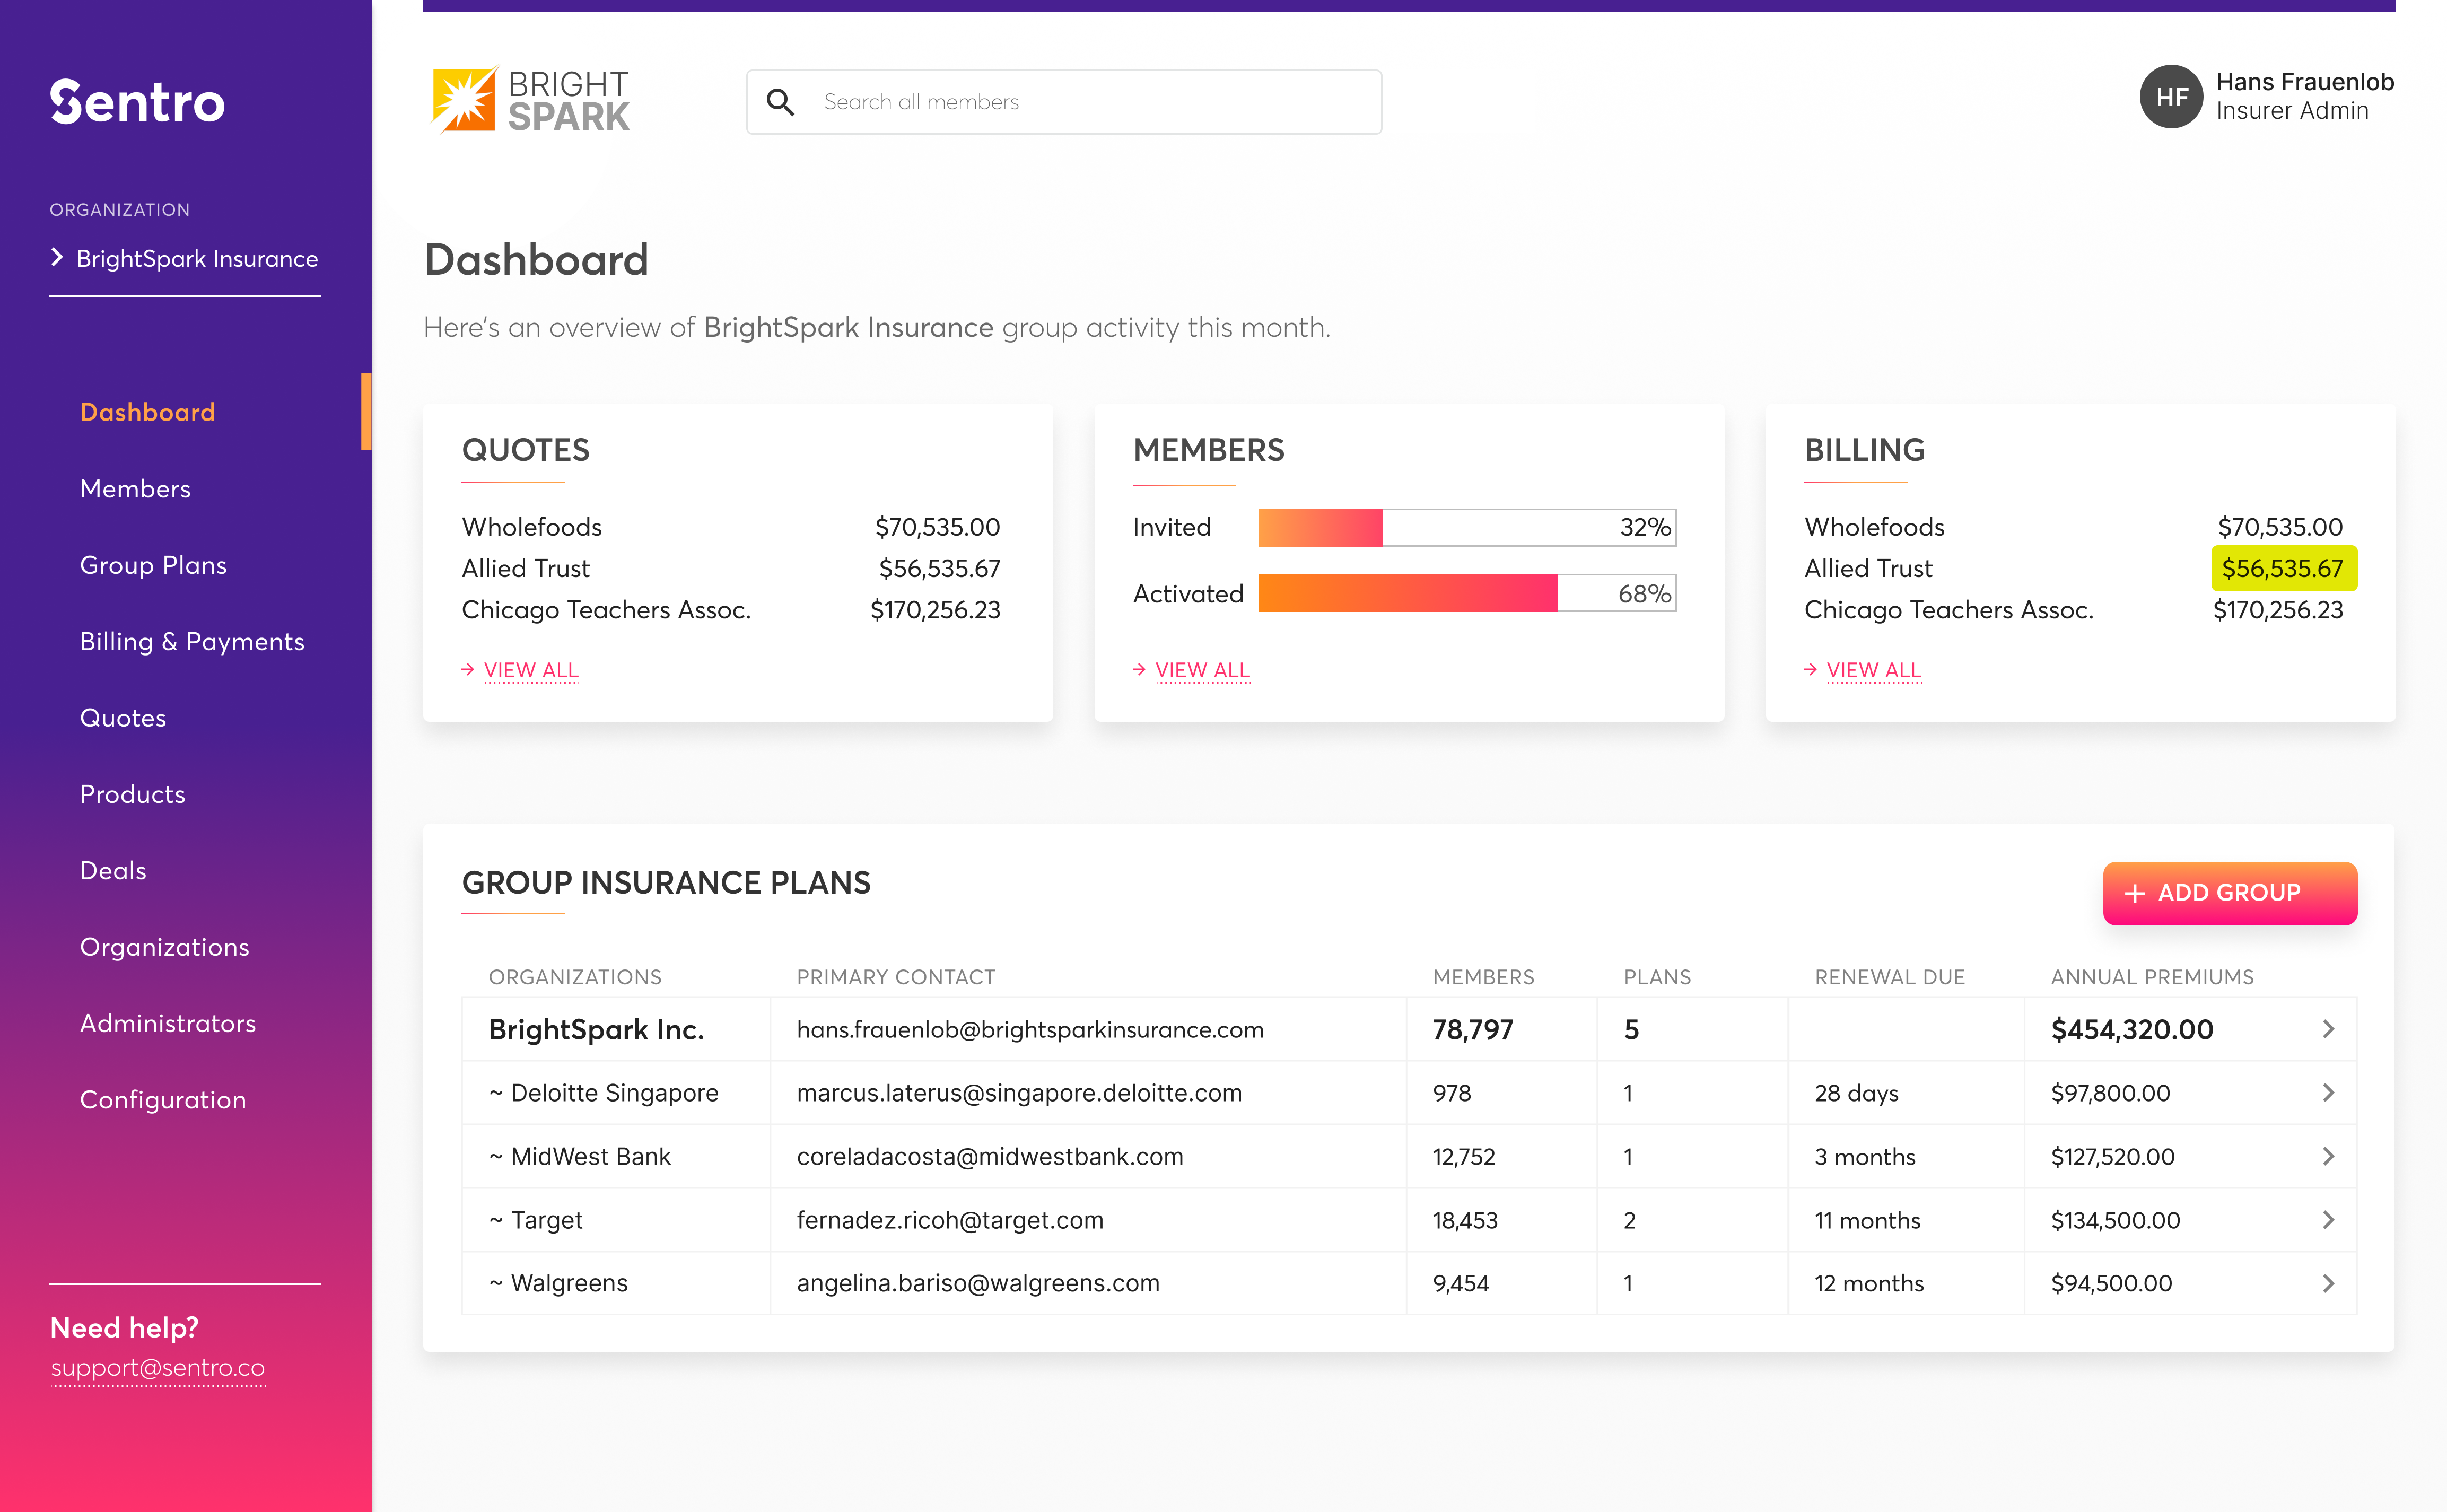2447x1512 pixels.
Task: Open Target row chevron
Action: point(2328,1220)
